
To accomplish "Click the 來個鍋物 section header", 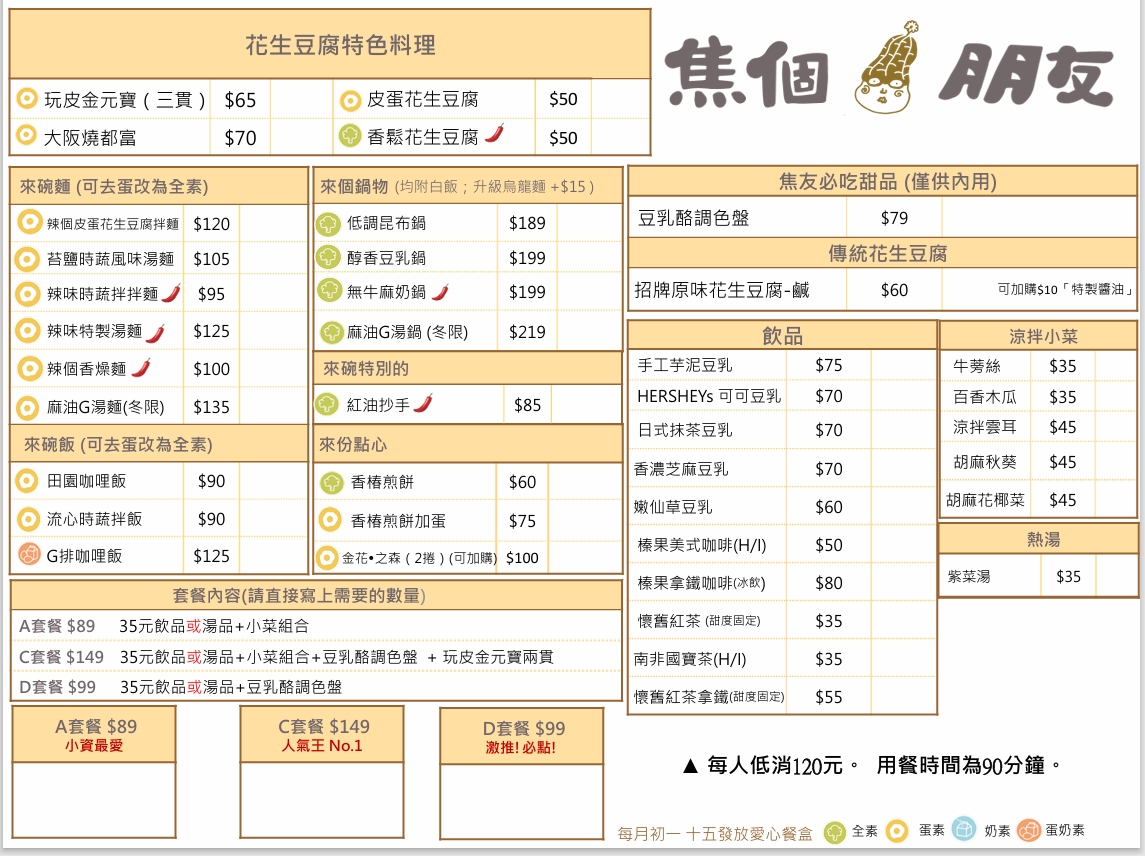I will [468, 186].
